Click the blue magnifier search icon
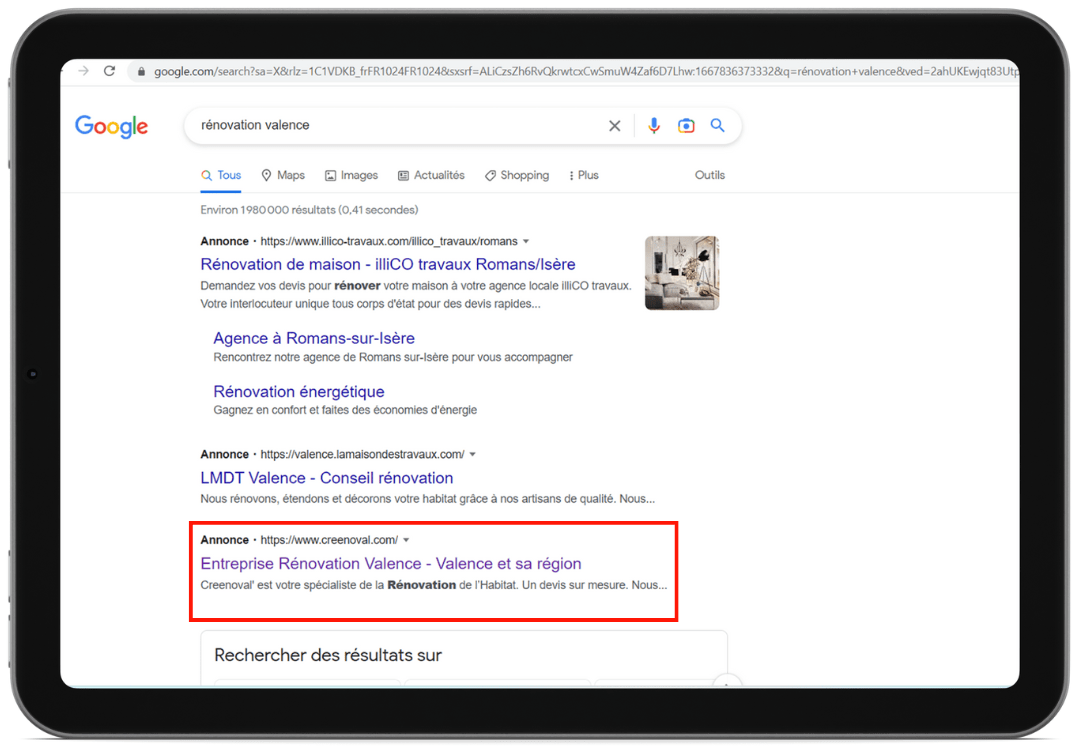The image size is (1080, 750). click(717, 125)
